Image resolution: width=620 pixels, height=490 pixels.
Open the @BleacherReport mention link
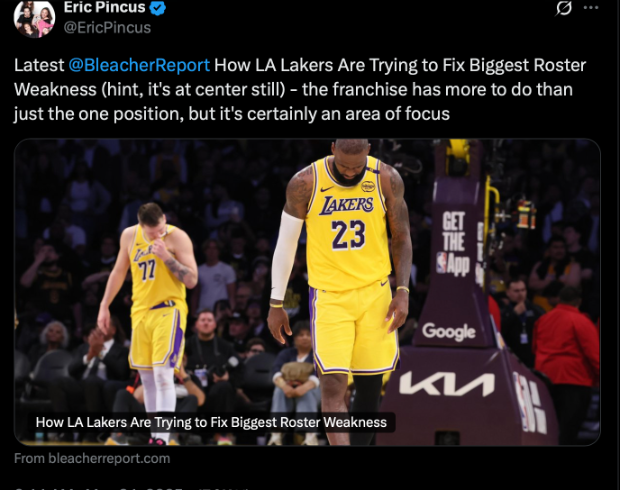(x=139, y=65)
